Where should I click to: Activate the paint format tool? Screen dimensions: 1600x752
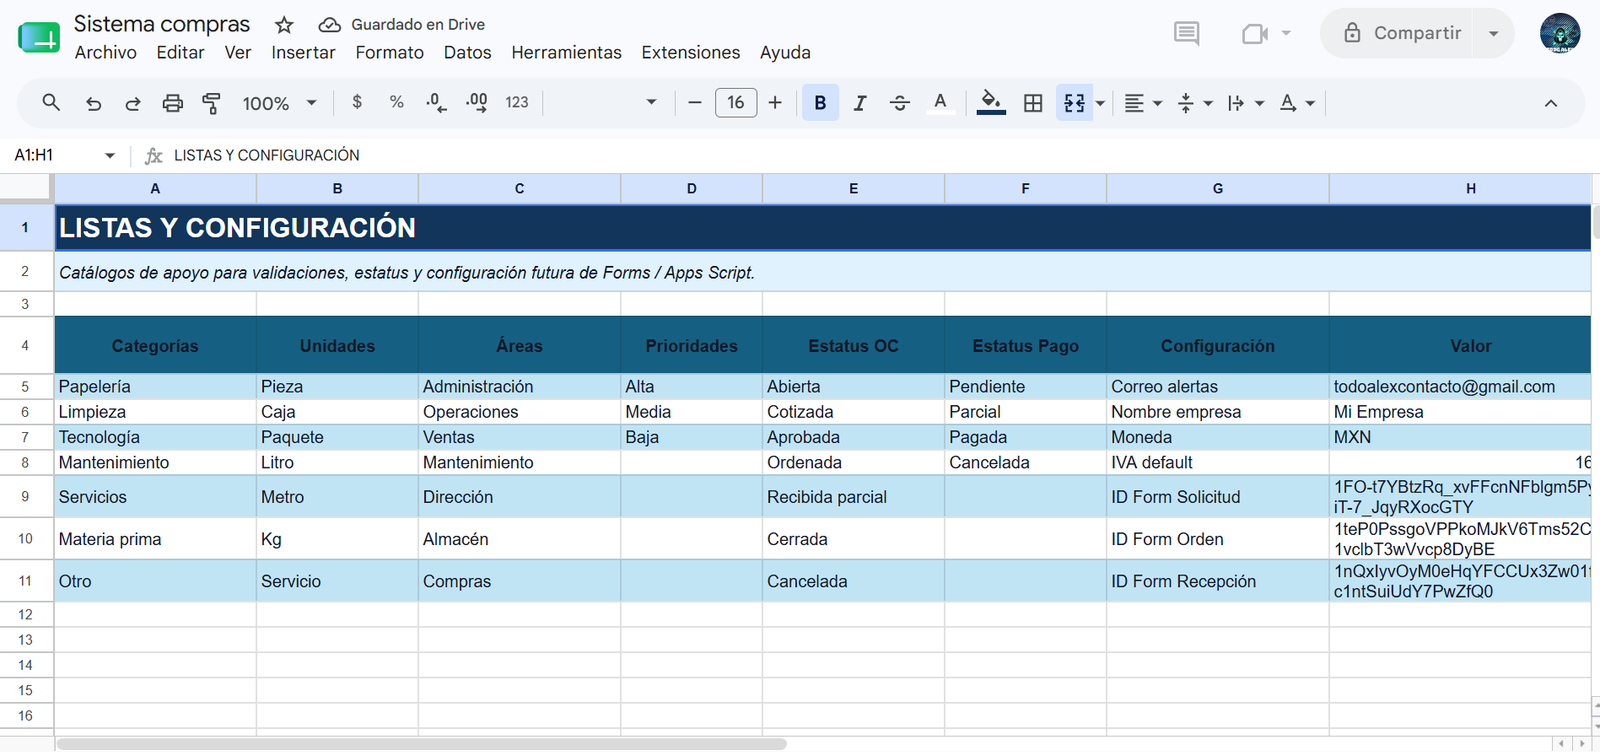click(211, 103)
